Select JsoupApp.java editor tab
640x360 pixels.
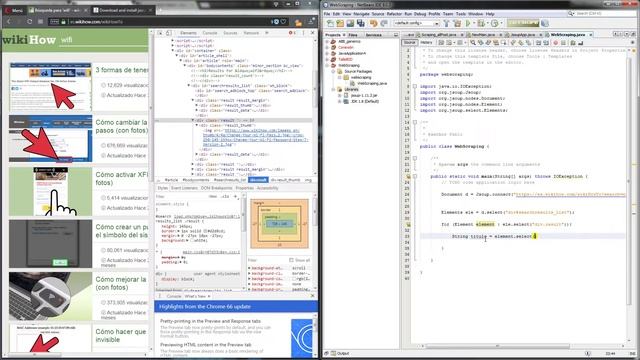point(523,35)
